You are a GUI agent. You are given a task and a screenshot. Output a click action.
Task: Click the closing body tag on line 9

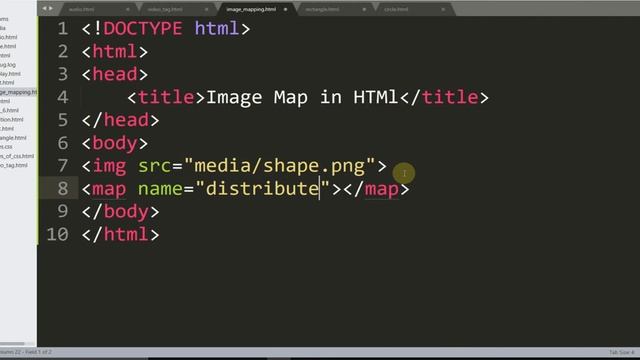pos(120,211)
